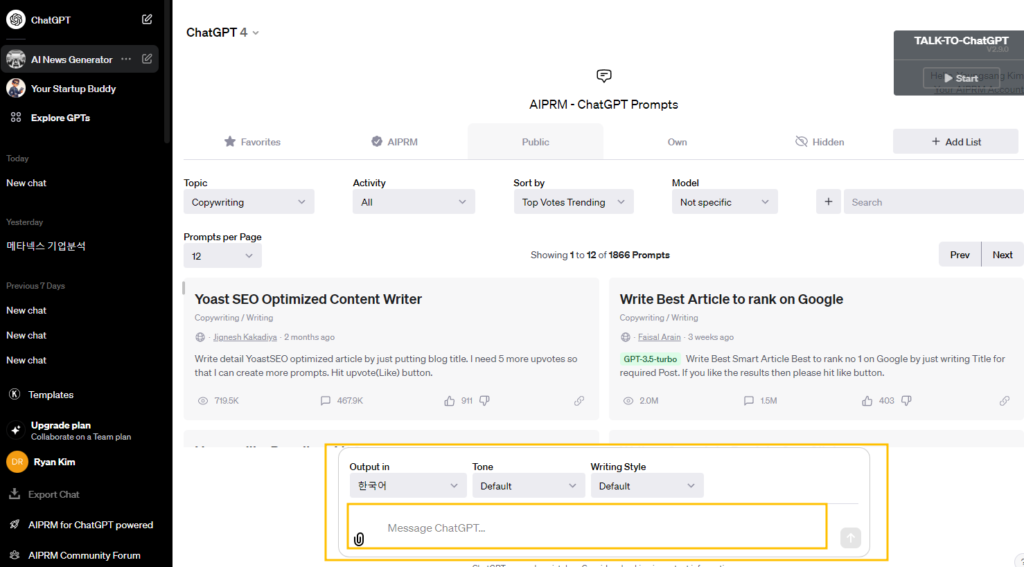Click the Upgrade plan sparkle icon
1024x567 pixels.
16,430
